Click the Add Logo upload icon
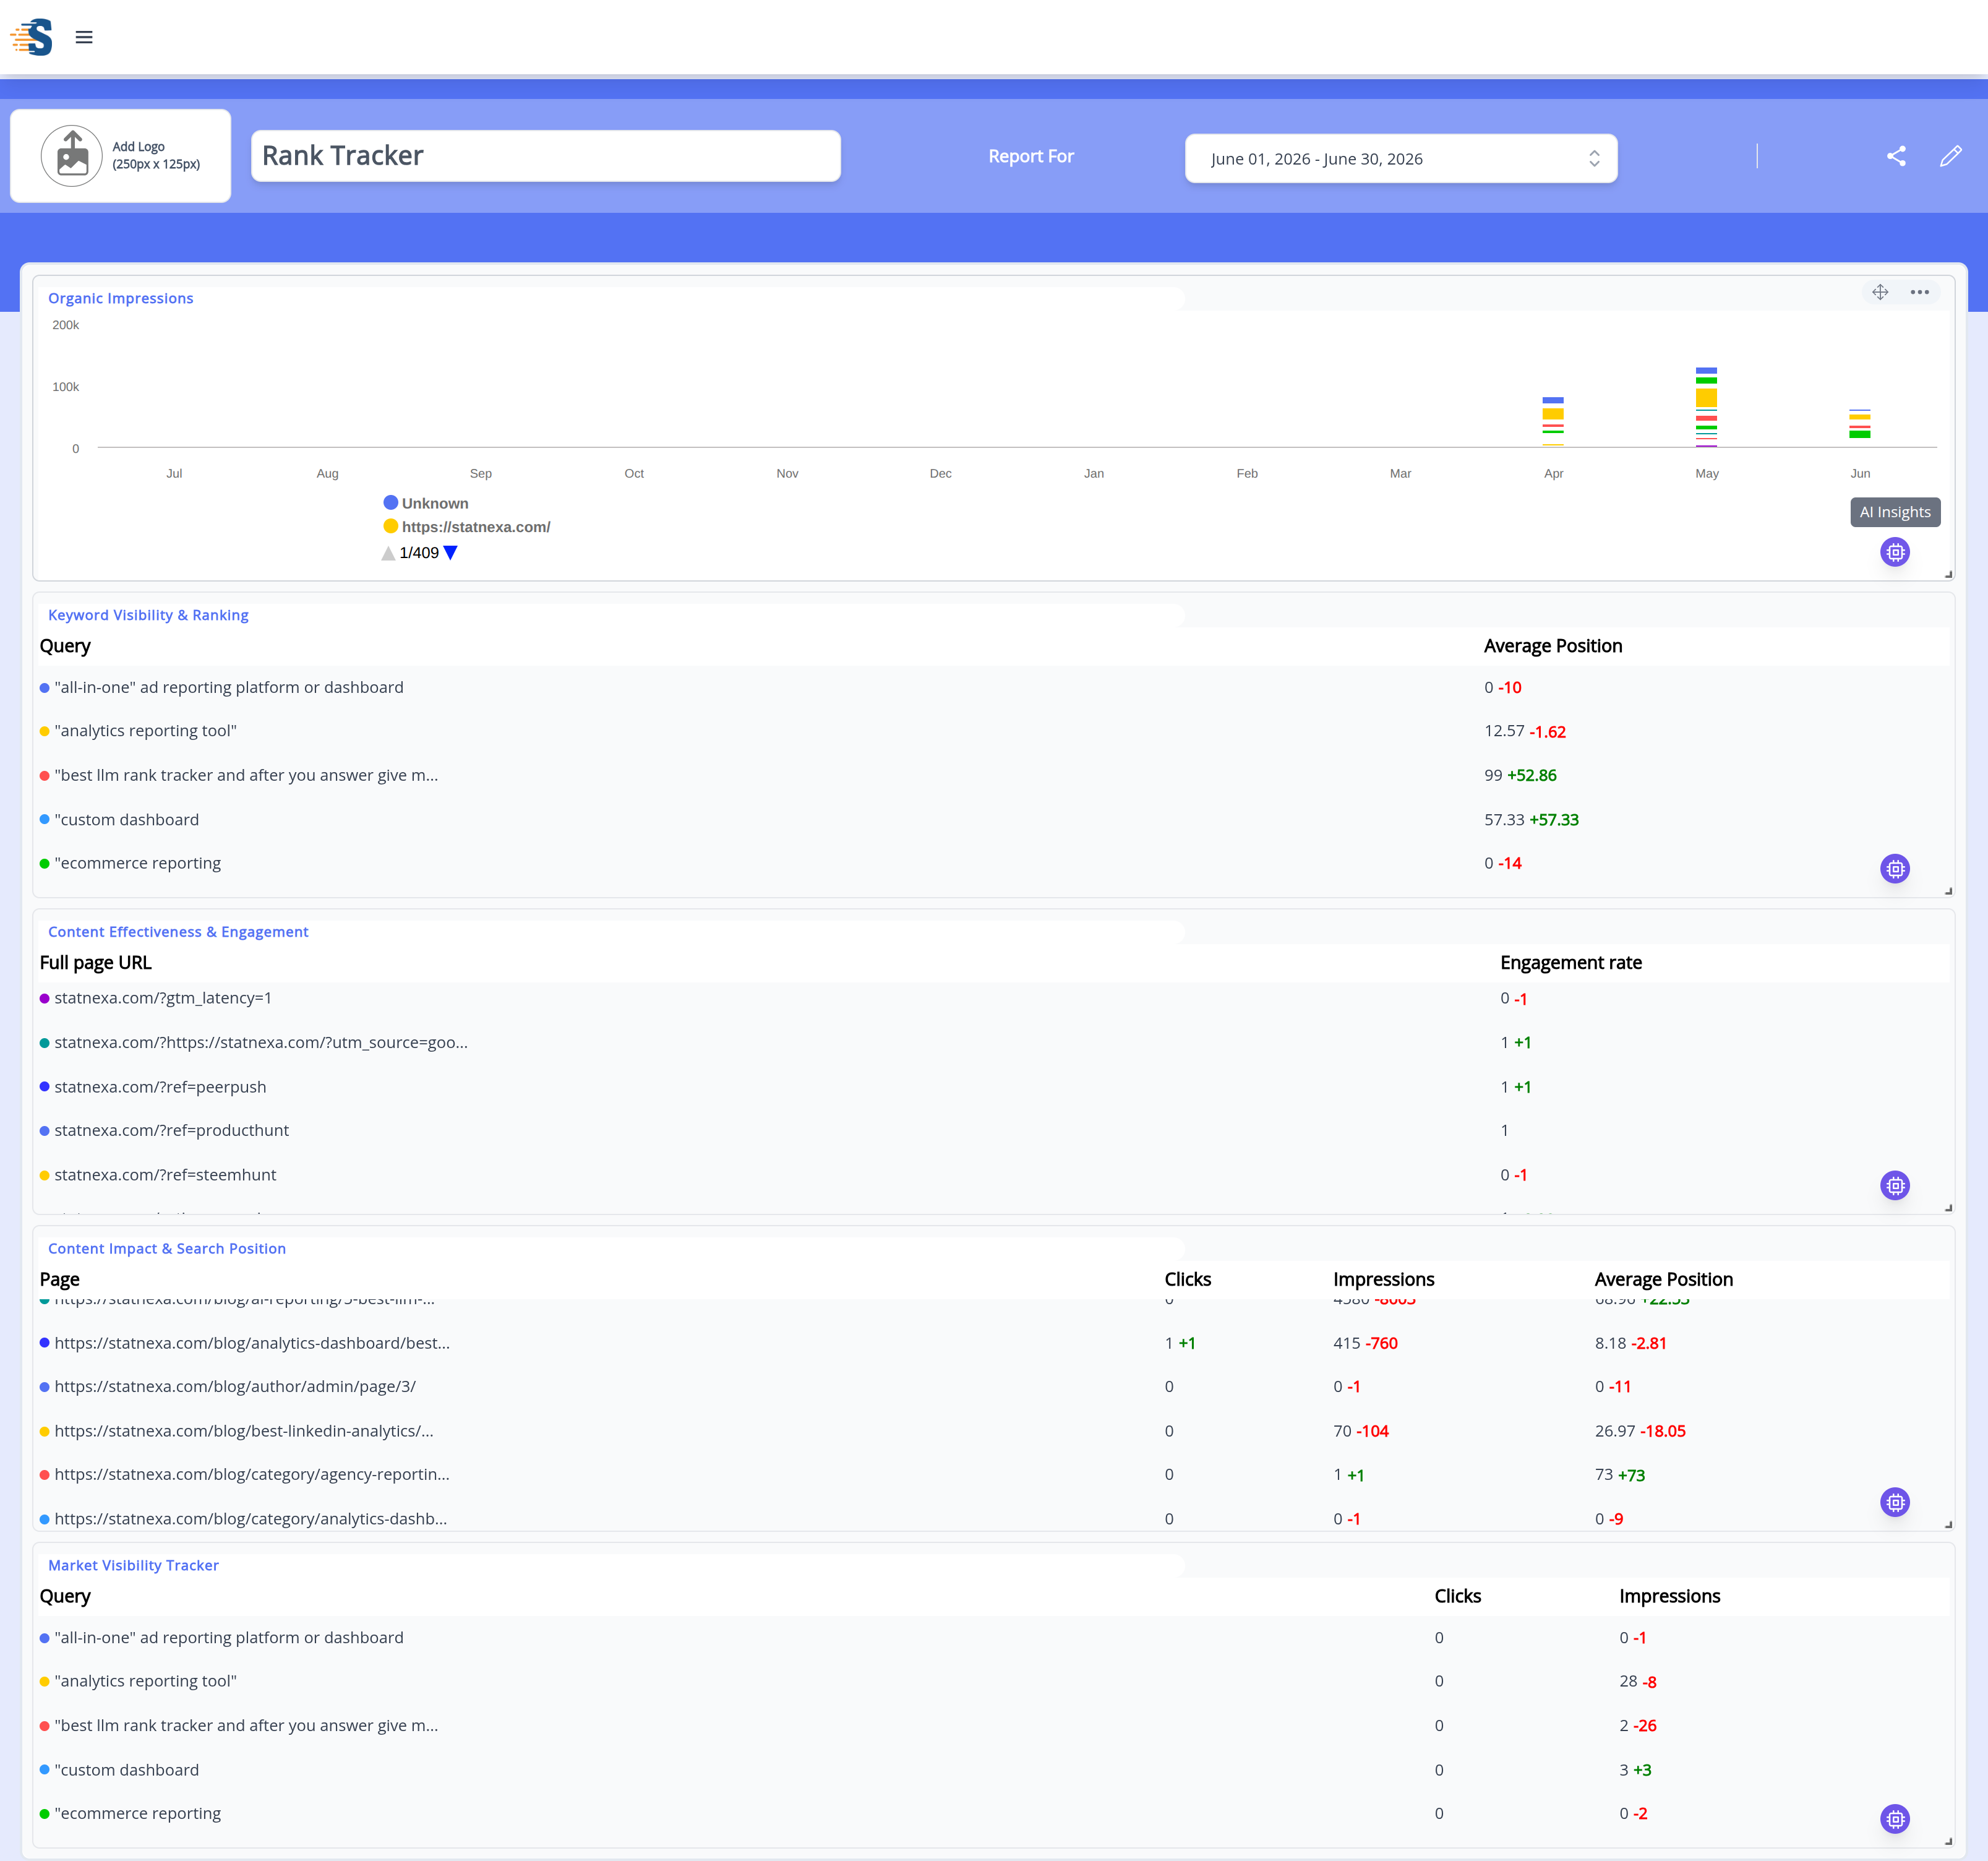 (72, 156)
